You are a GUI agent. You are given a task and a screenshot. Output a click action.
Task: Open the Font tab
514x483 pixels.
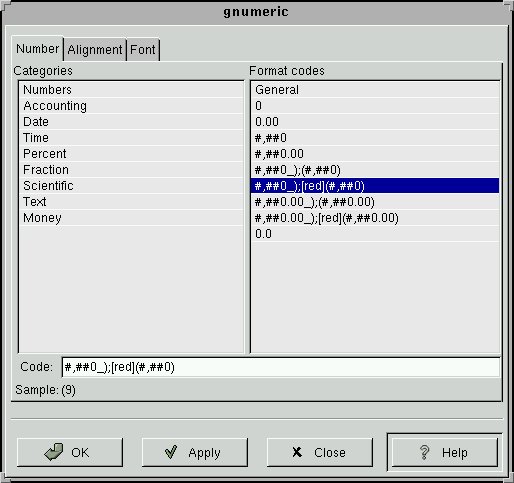143,50
